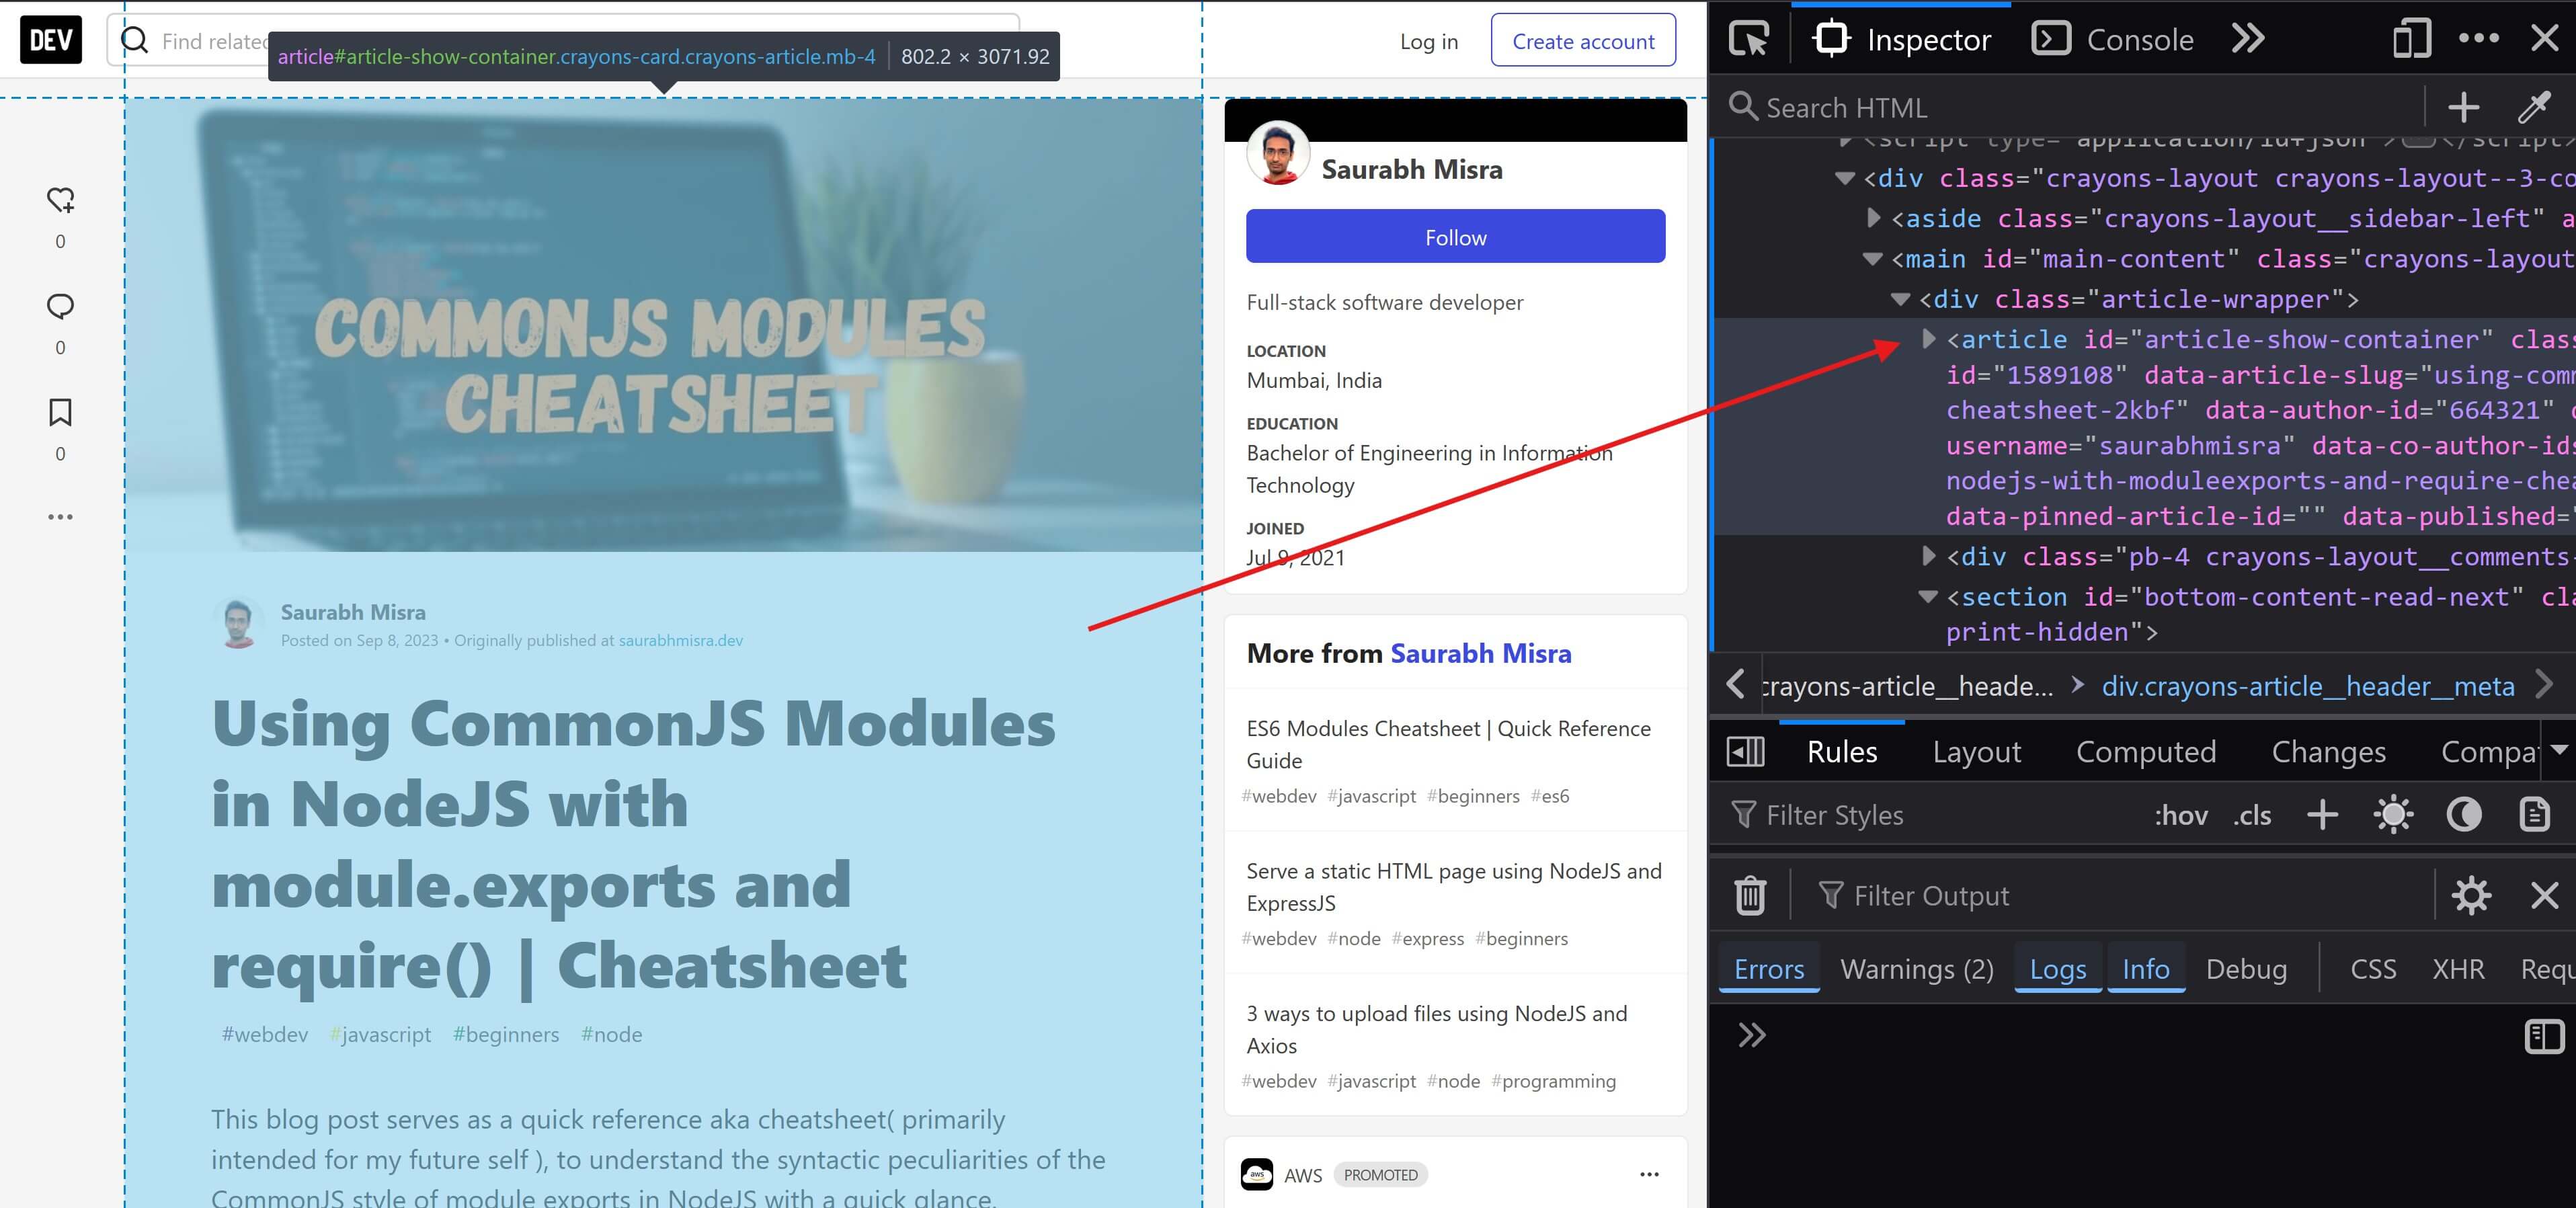Switch to the Inspector tab
The width and height of the screenshot is (2576, 1208).
1901,39
